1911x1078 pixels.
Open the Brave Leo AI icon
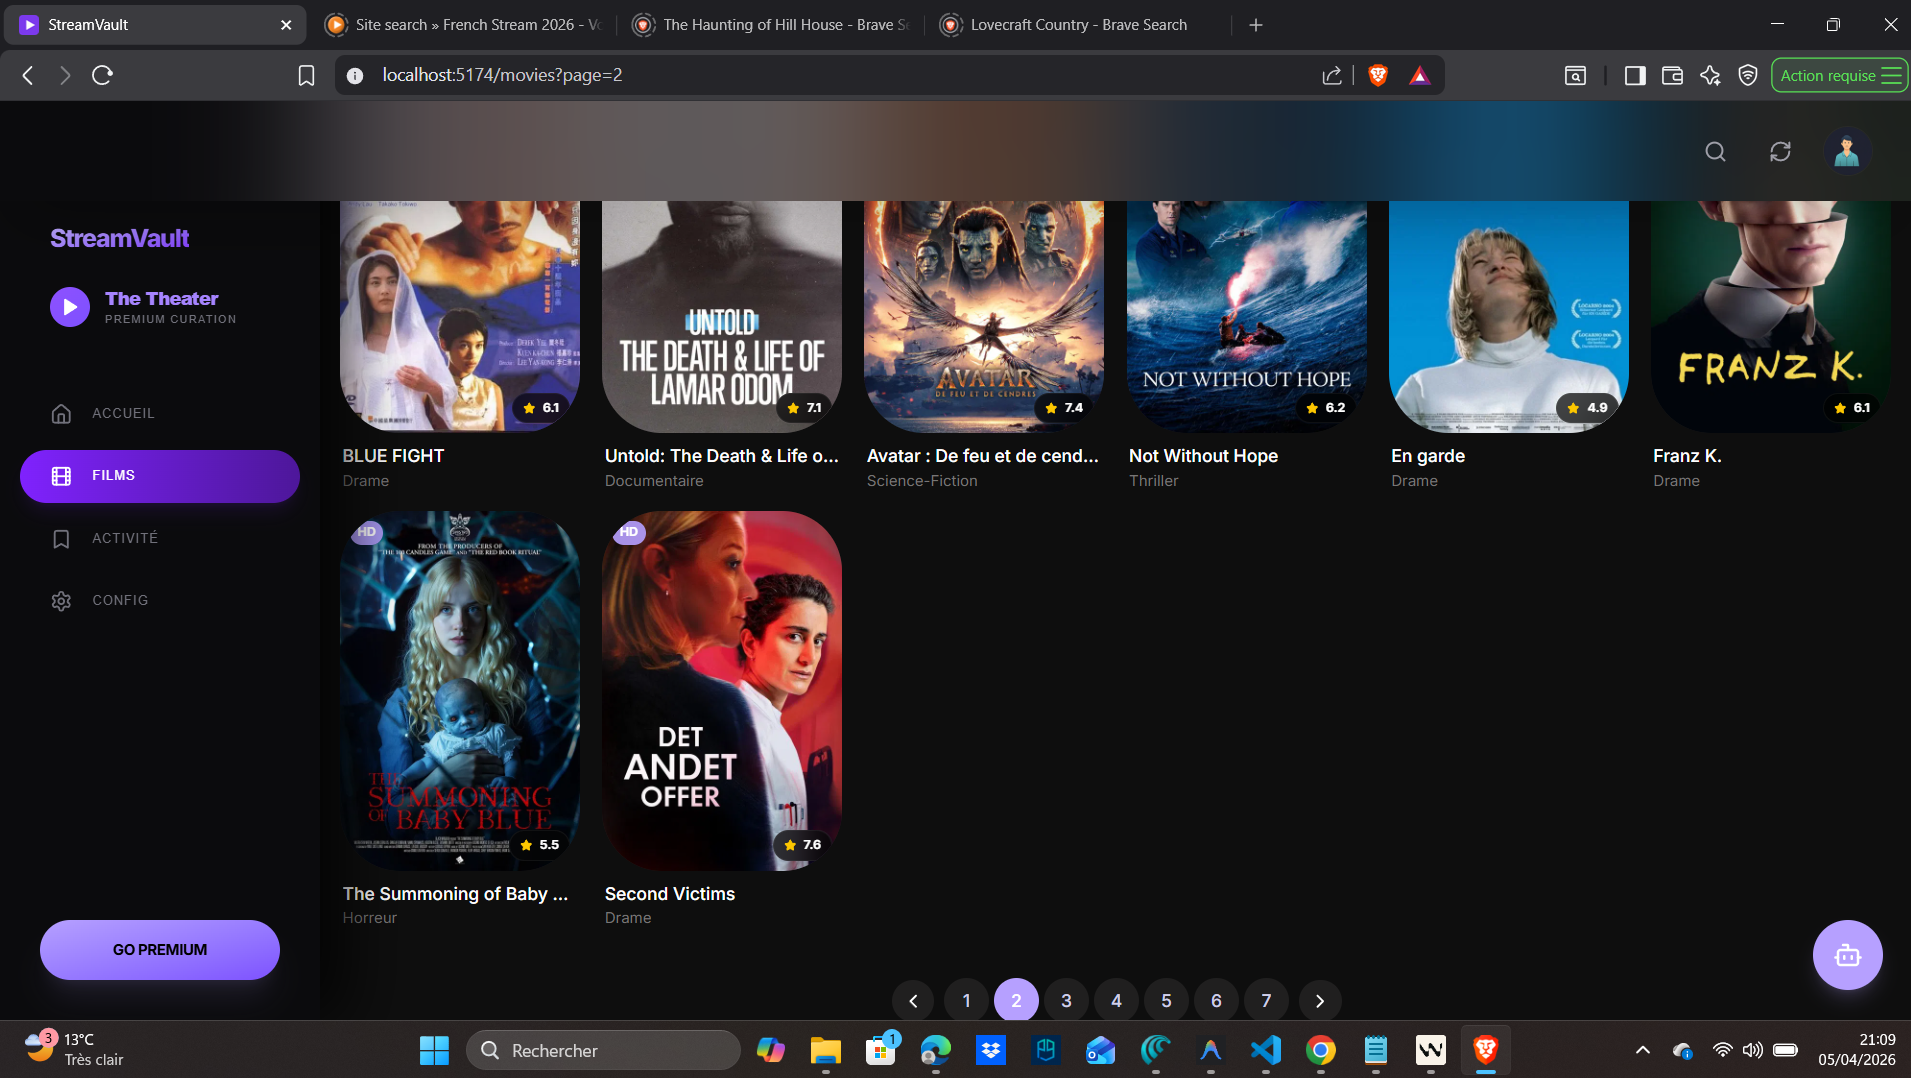[1710, 75]
